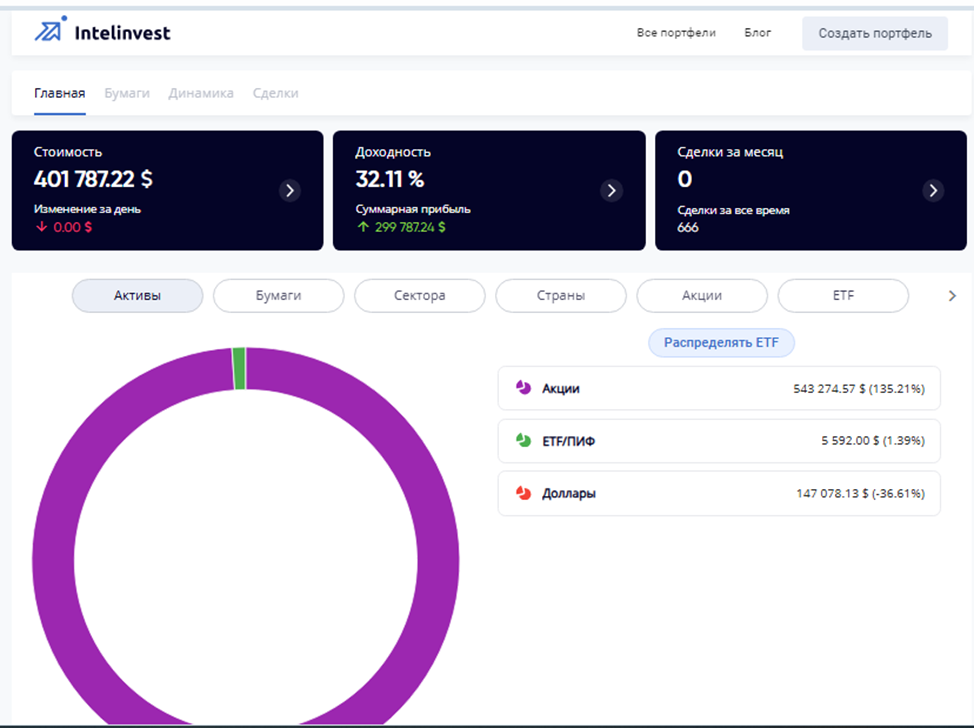Click the Intelinvest logo icon
Image resolution: width=974 pixels, height=728 pixels.
pos(49,31)
